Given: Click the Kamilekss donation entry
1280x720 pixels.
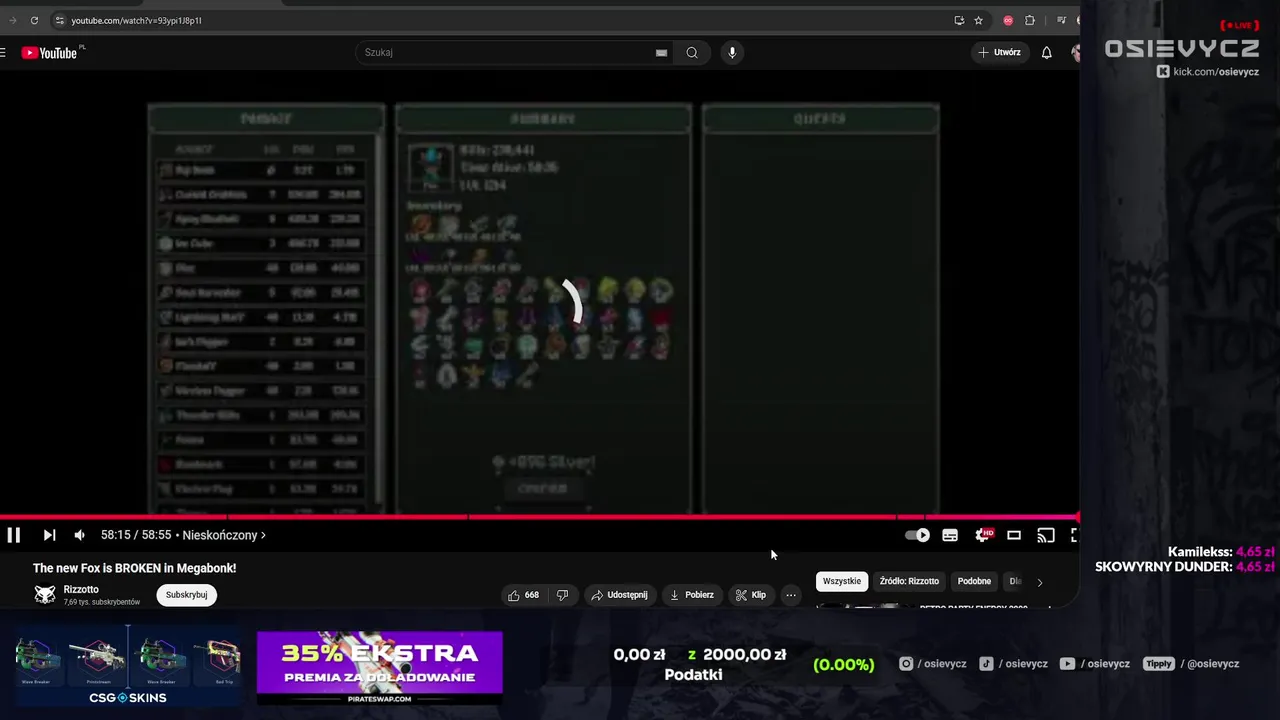Looking at the screenshot, I should point(1221,552).
